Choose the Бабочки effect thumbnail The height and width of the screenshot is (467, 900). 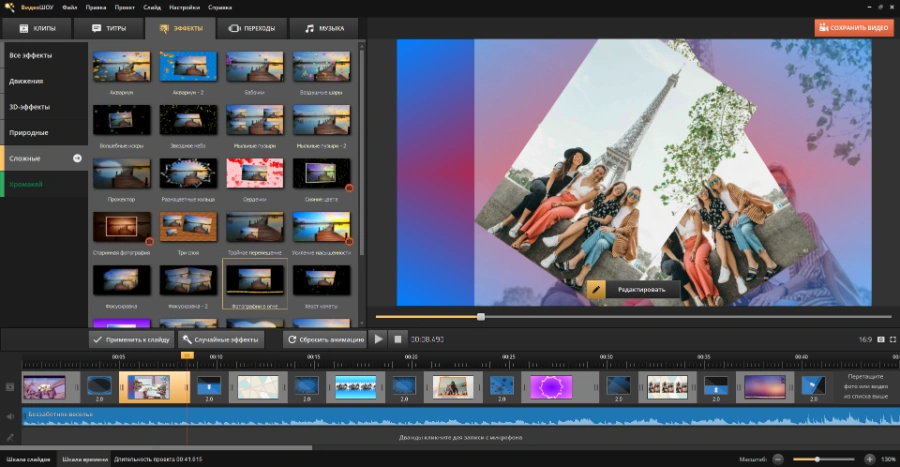click(x=255, y=67)
